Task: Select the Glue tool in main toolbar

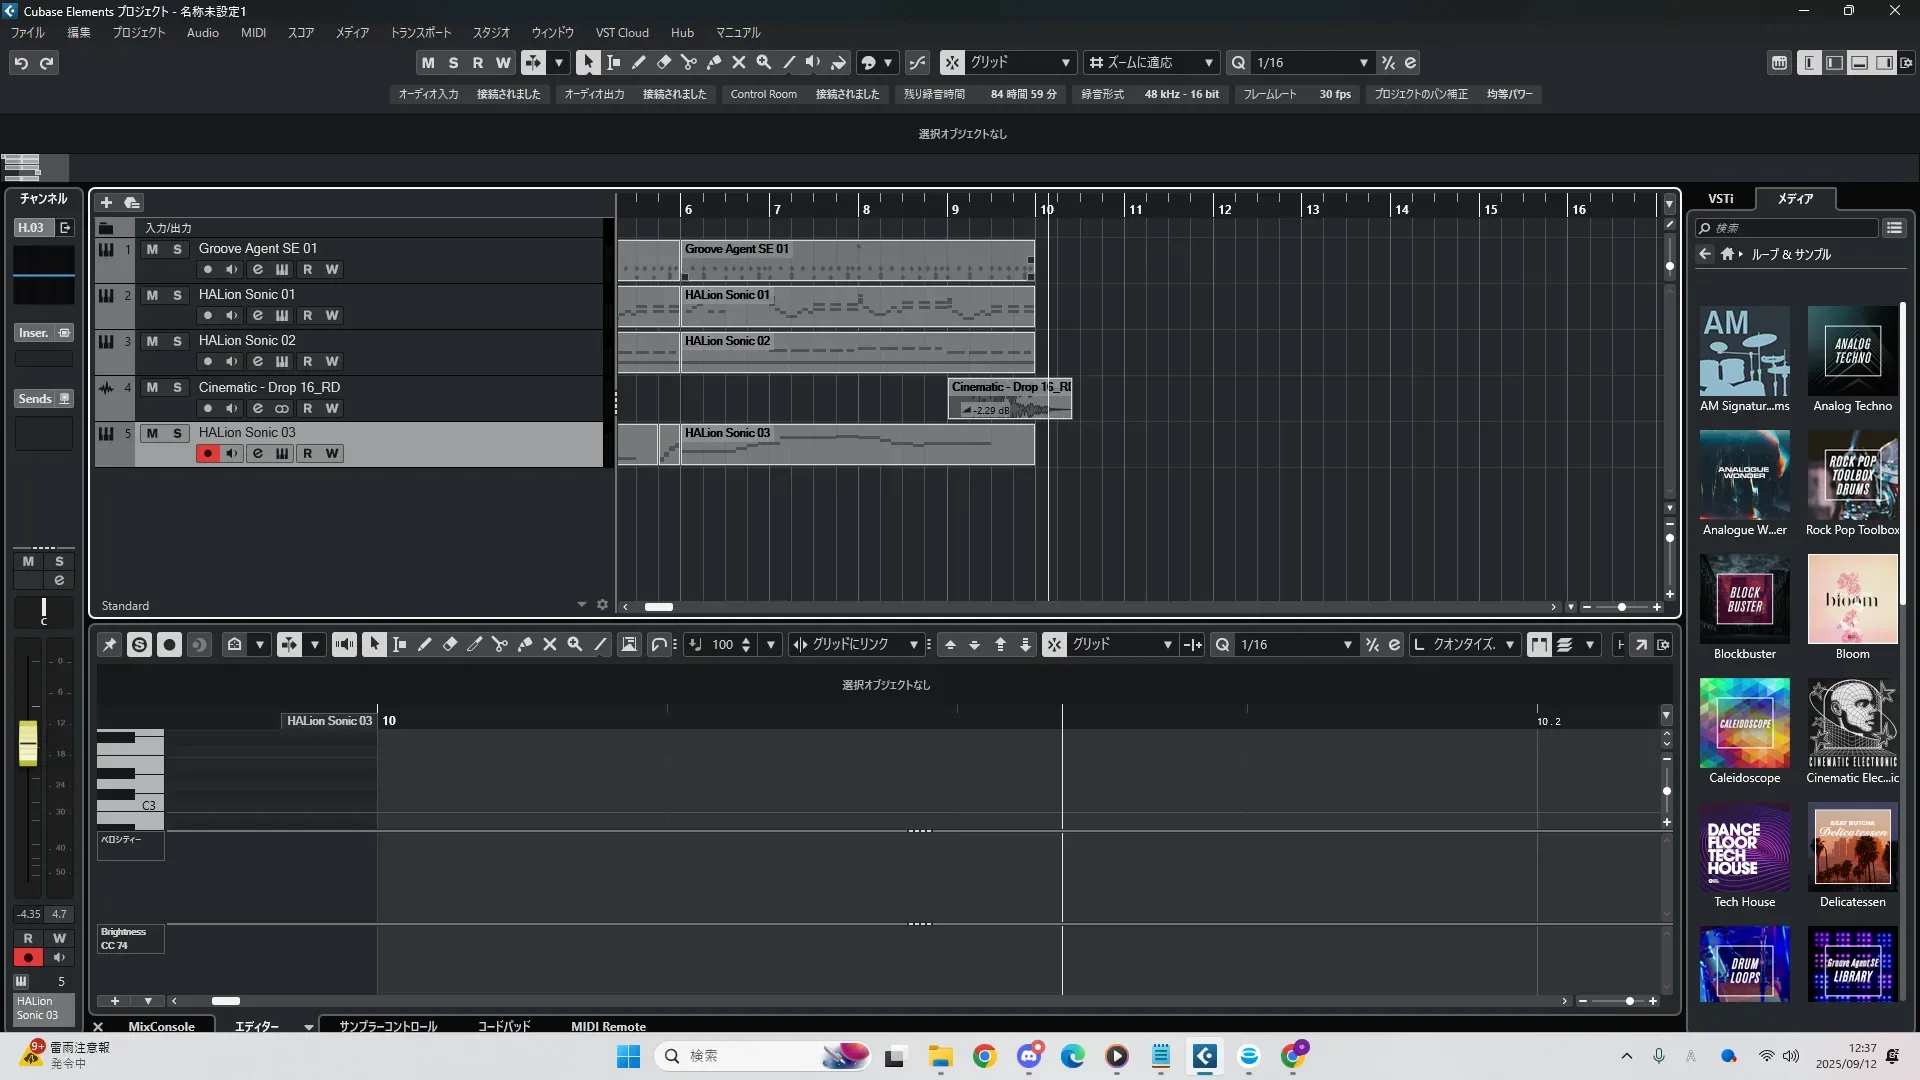Action: 714,62
